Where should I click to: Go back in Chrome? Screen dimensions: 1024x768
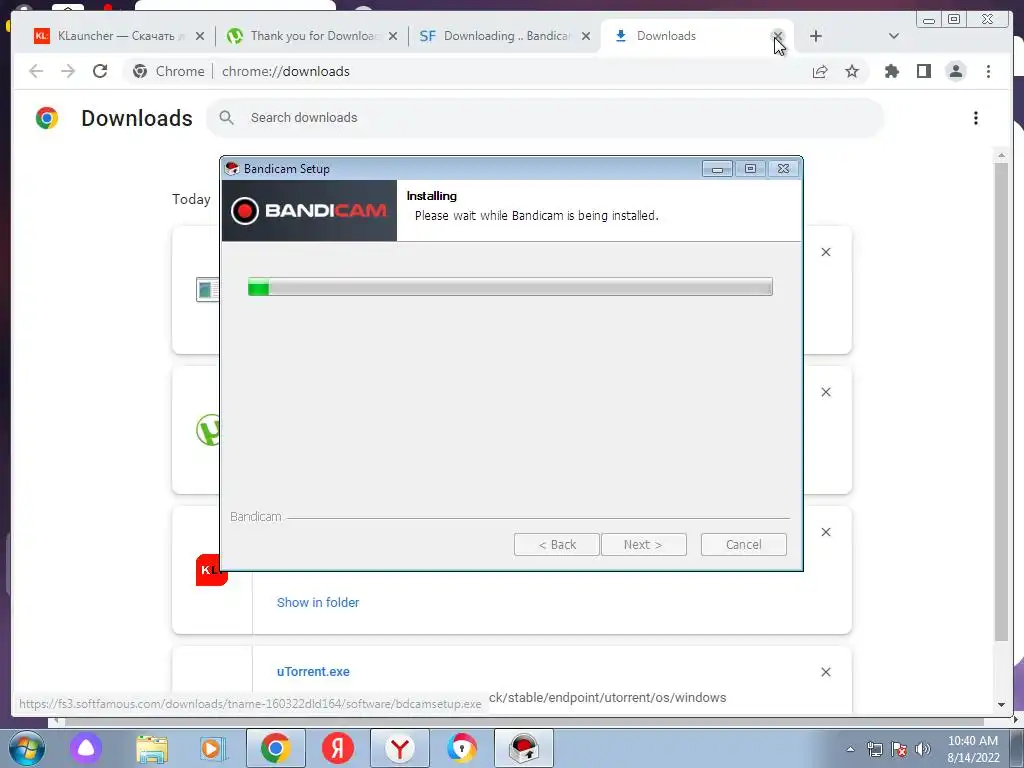37,71
